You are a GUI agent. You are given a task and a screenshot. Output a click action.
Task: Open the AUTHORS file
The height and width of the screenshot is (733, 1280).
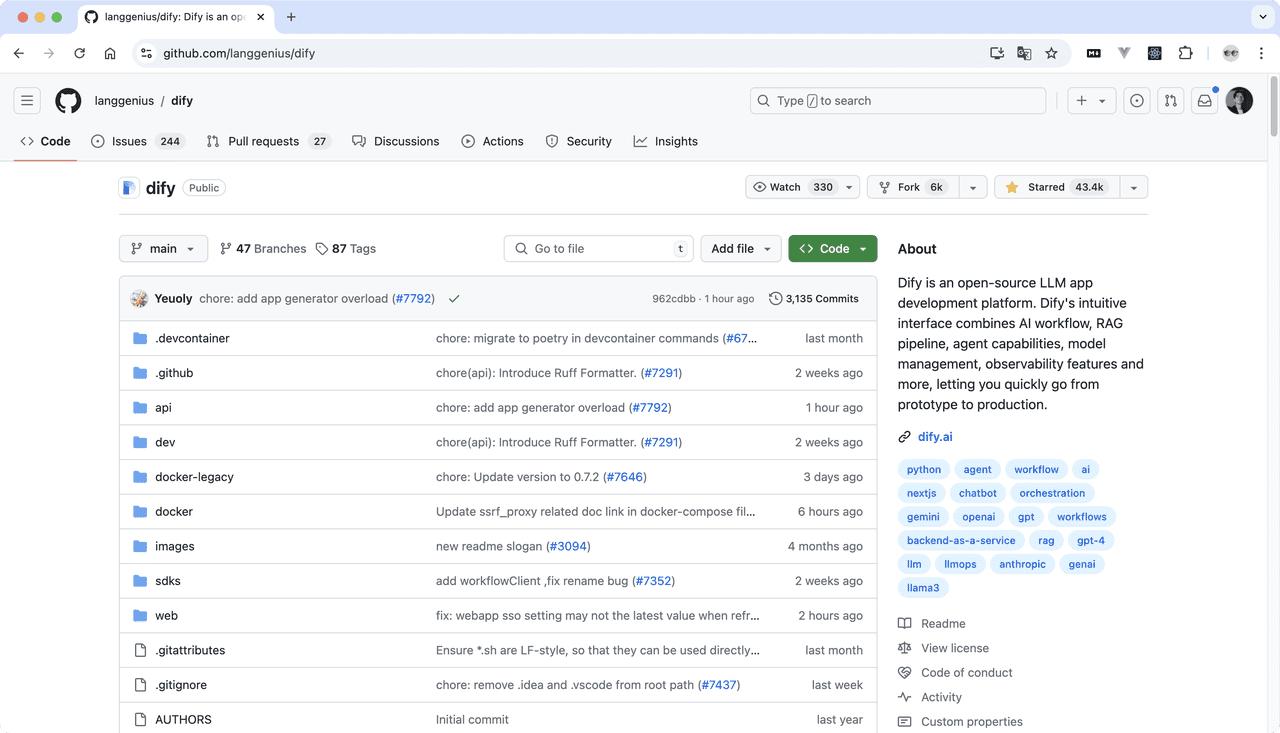pyautogui.click(x=183, y=719)
